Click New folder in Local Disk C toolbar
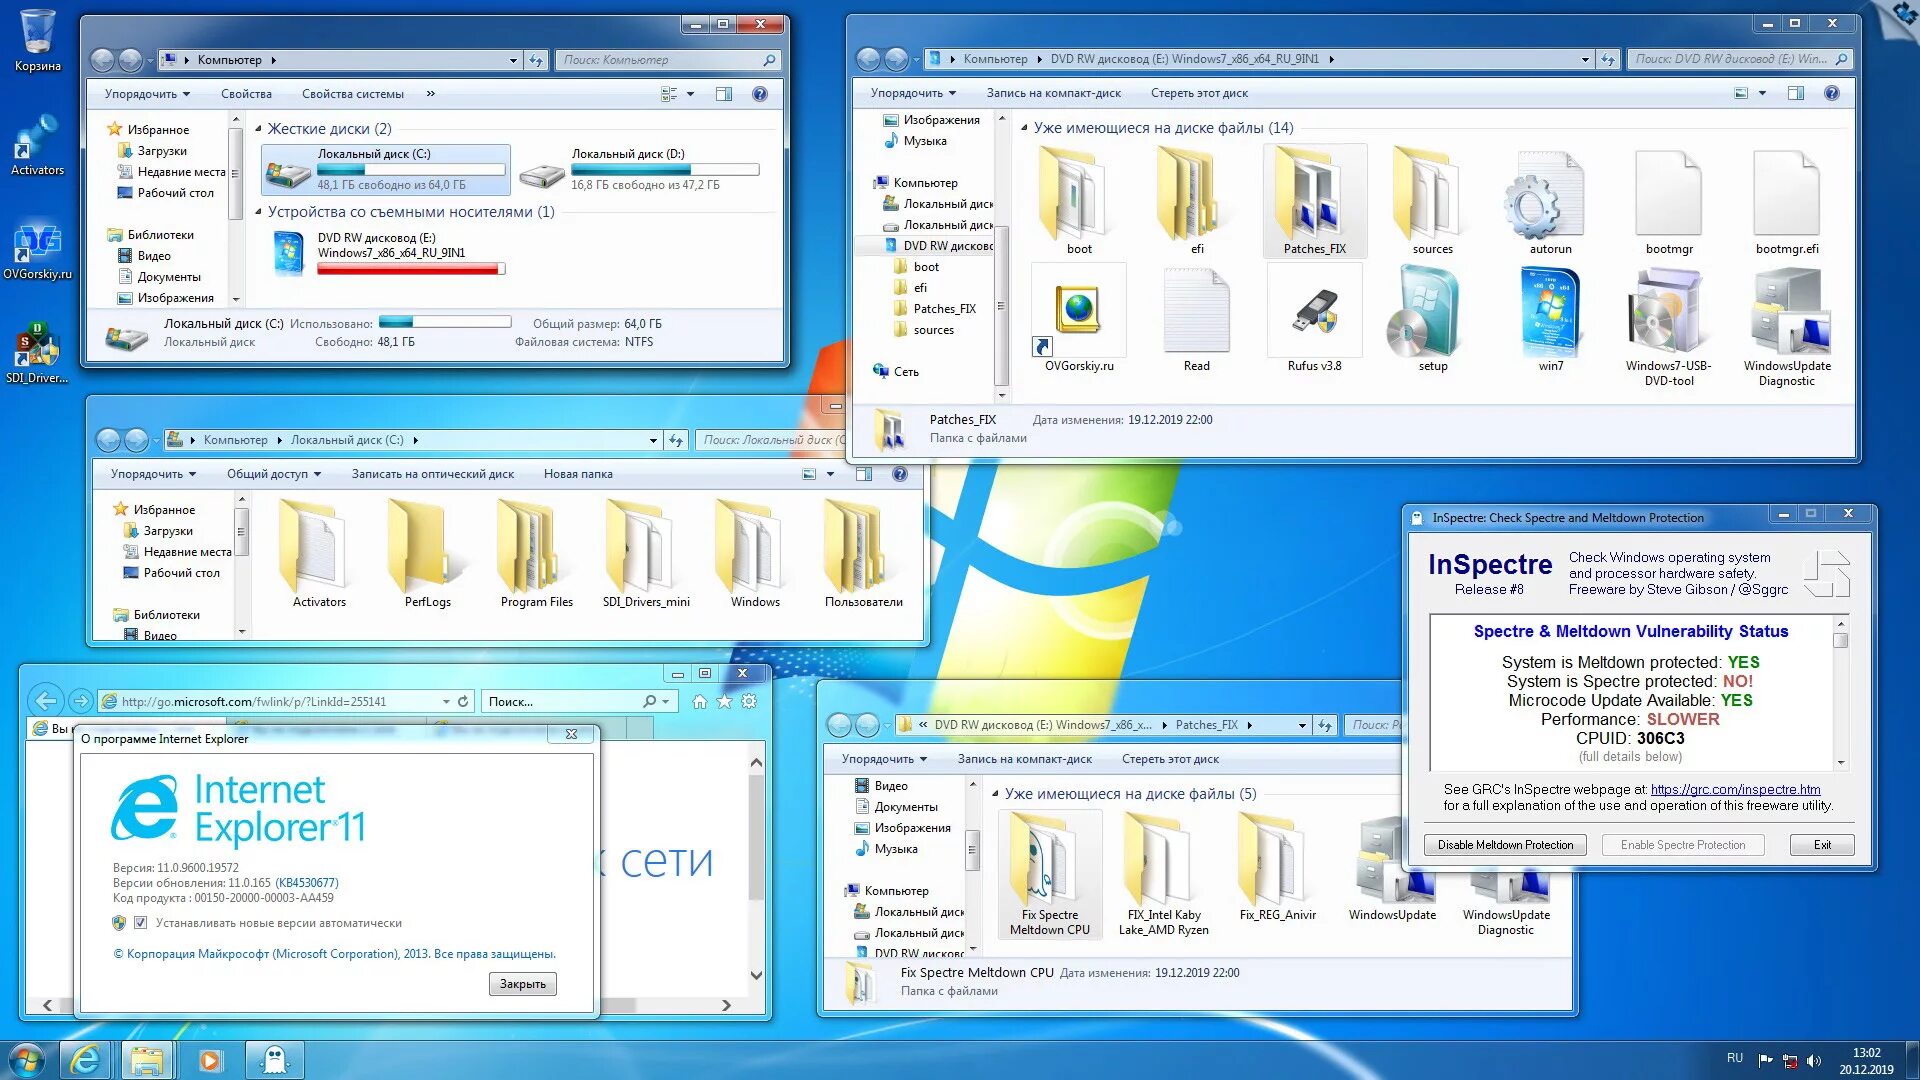The width and height of the screenshot is (1920, 1080). coord(578,474)
